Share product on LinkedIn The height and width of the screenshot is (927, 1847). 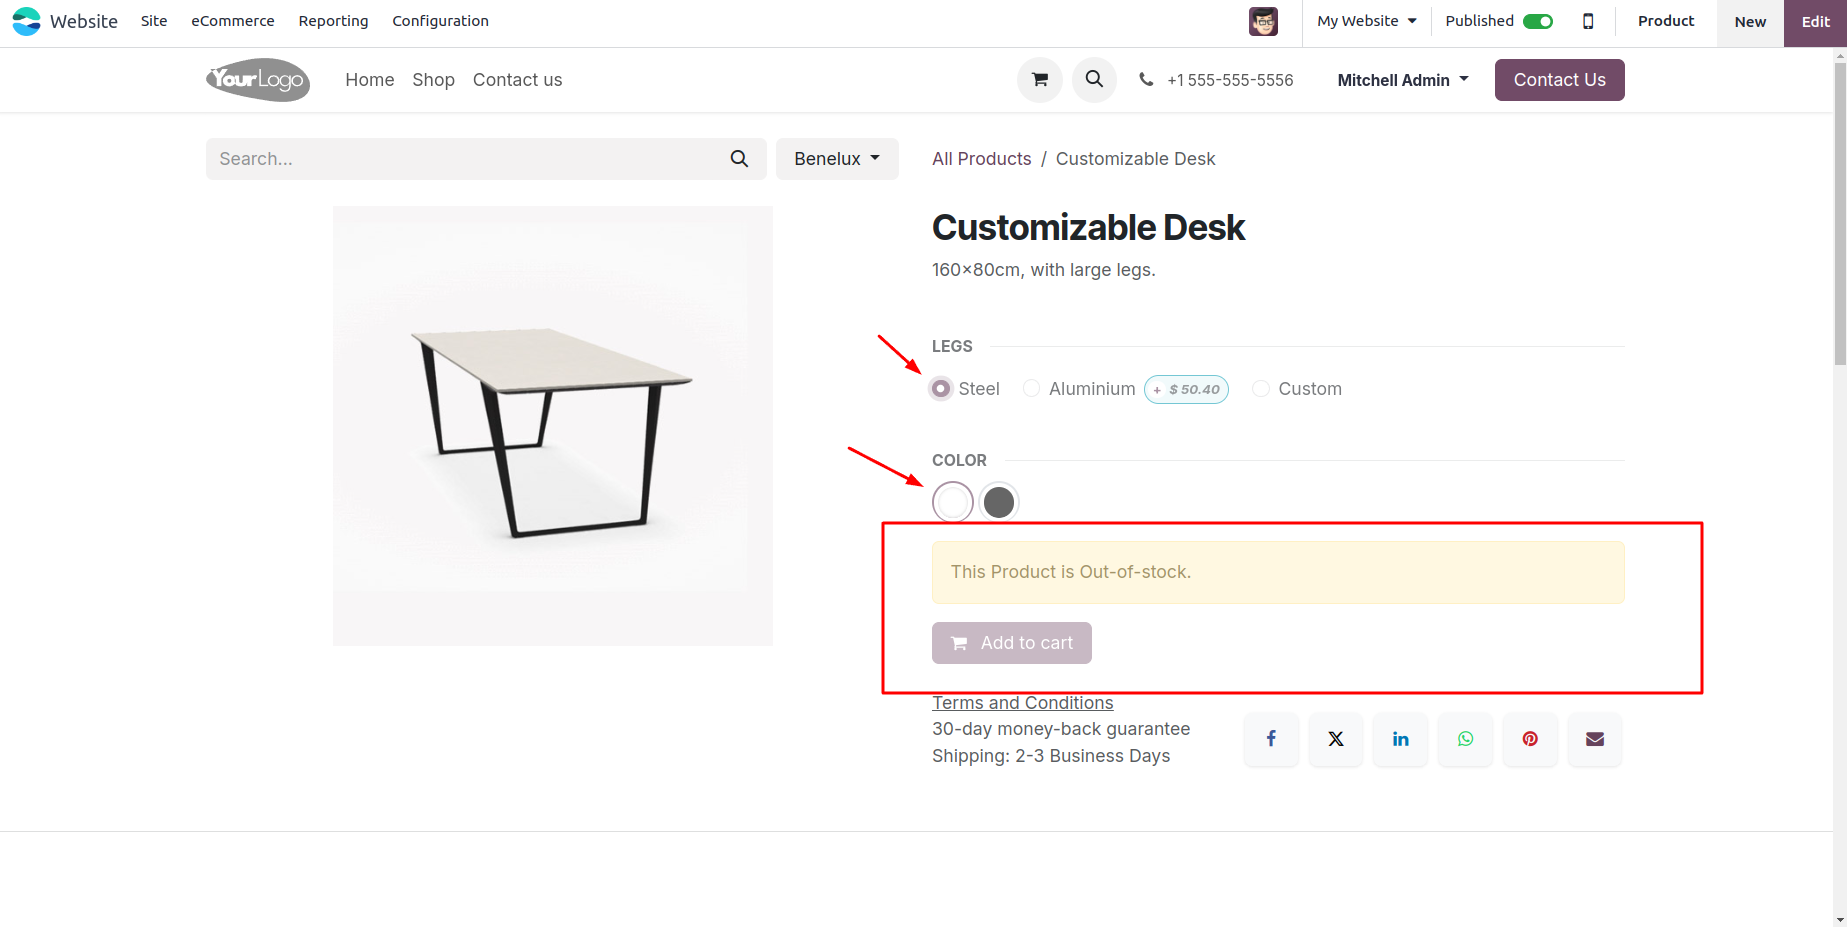(1400, 739)
